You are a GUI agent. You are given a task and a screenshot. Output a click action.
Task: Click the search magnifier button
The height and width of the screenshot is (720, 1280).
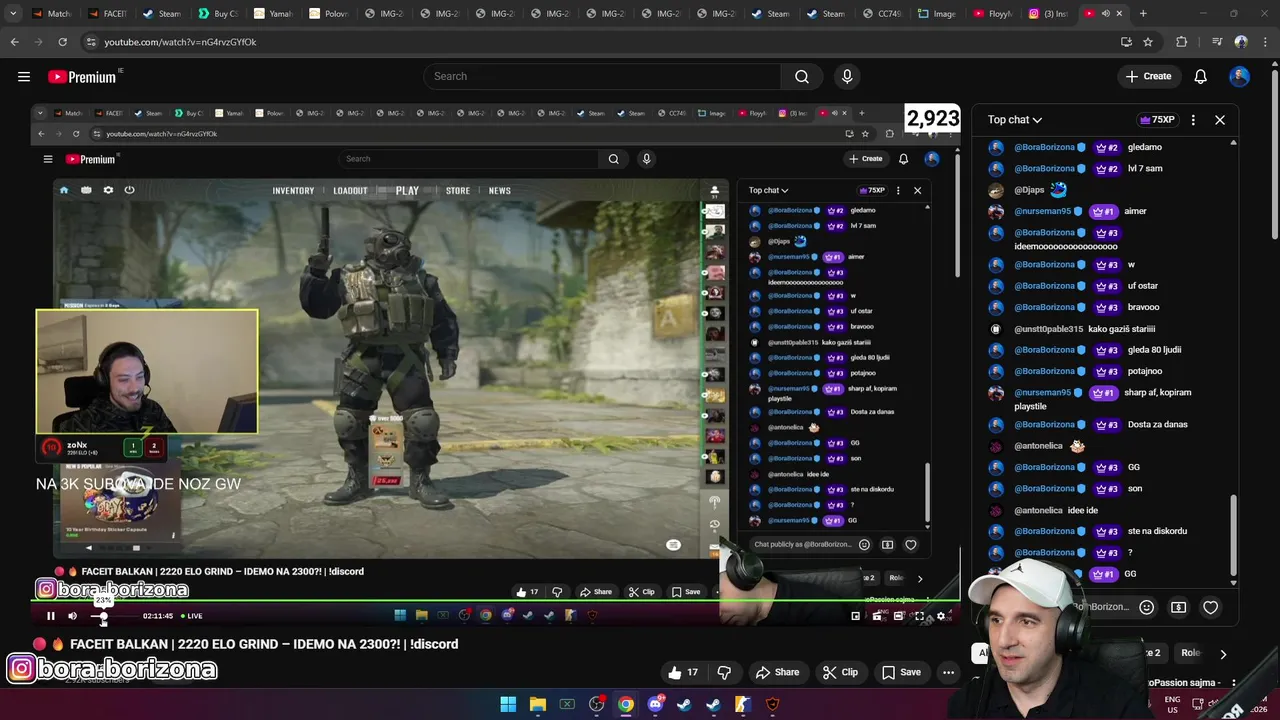pyautogui.click(x=802, y=76)
